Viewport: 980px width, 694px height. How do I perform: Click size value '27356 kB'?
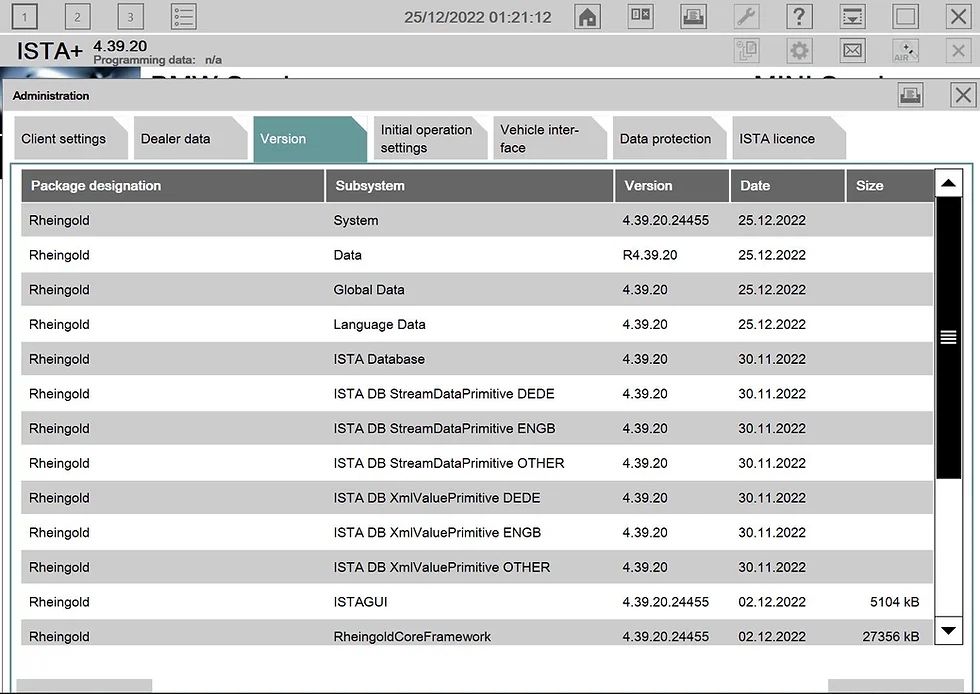(891, 636)
